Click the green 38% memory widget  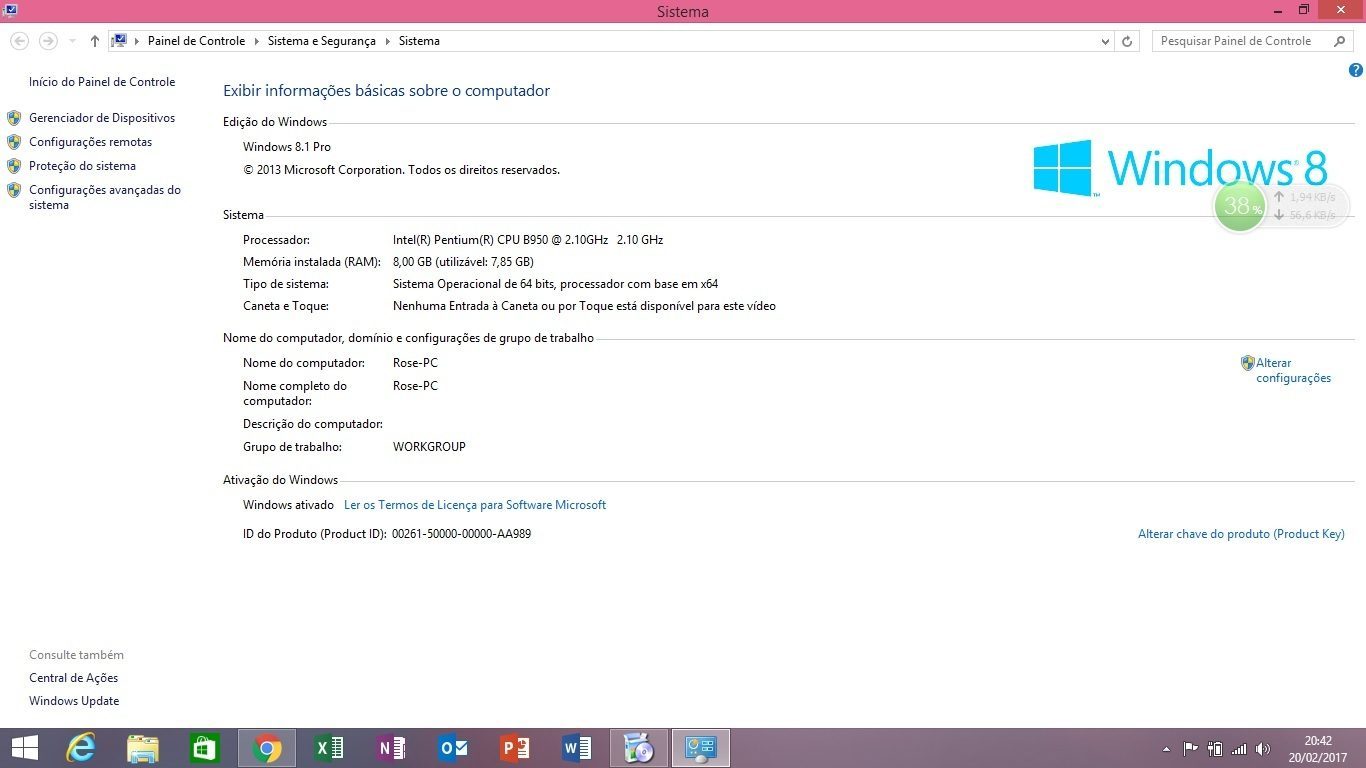click(x=1239, y=206)
